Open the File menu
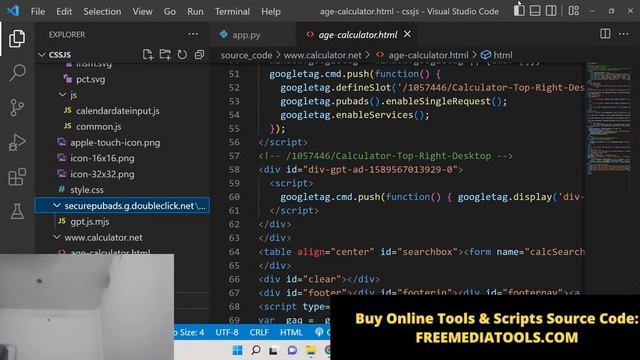 pyautogui.click(x=38, y=11)
